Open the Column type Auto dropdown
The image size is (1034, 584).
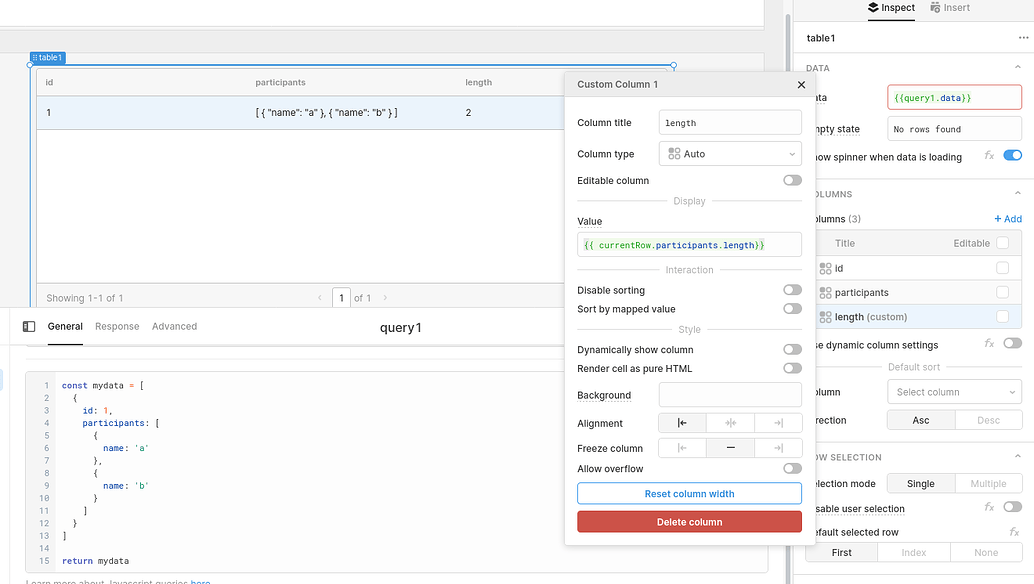(729, 153)
